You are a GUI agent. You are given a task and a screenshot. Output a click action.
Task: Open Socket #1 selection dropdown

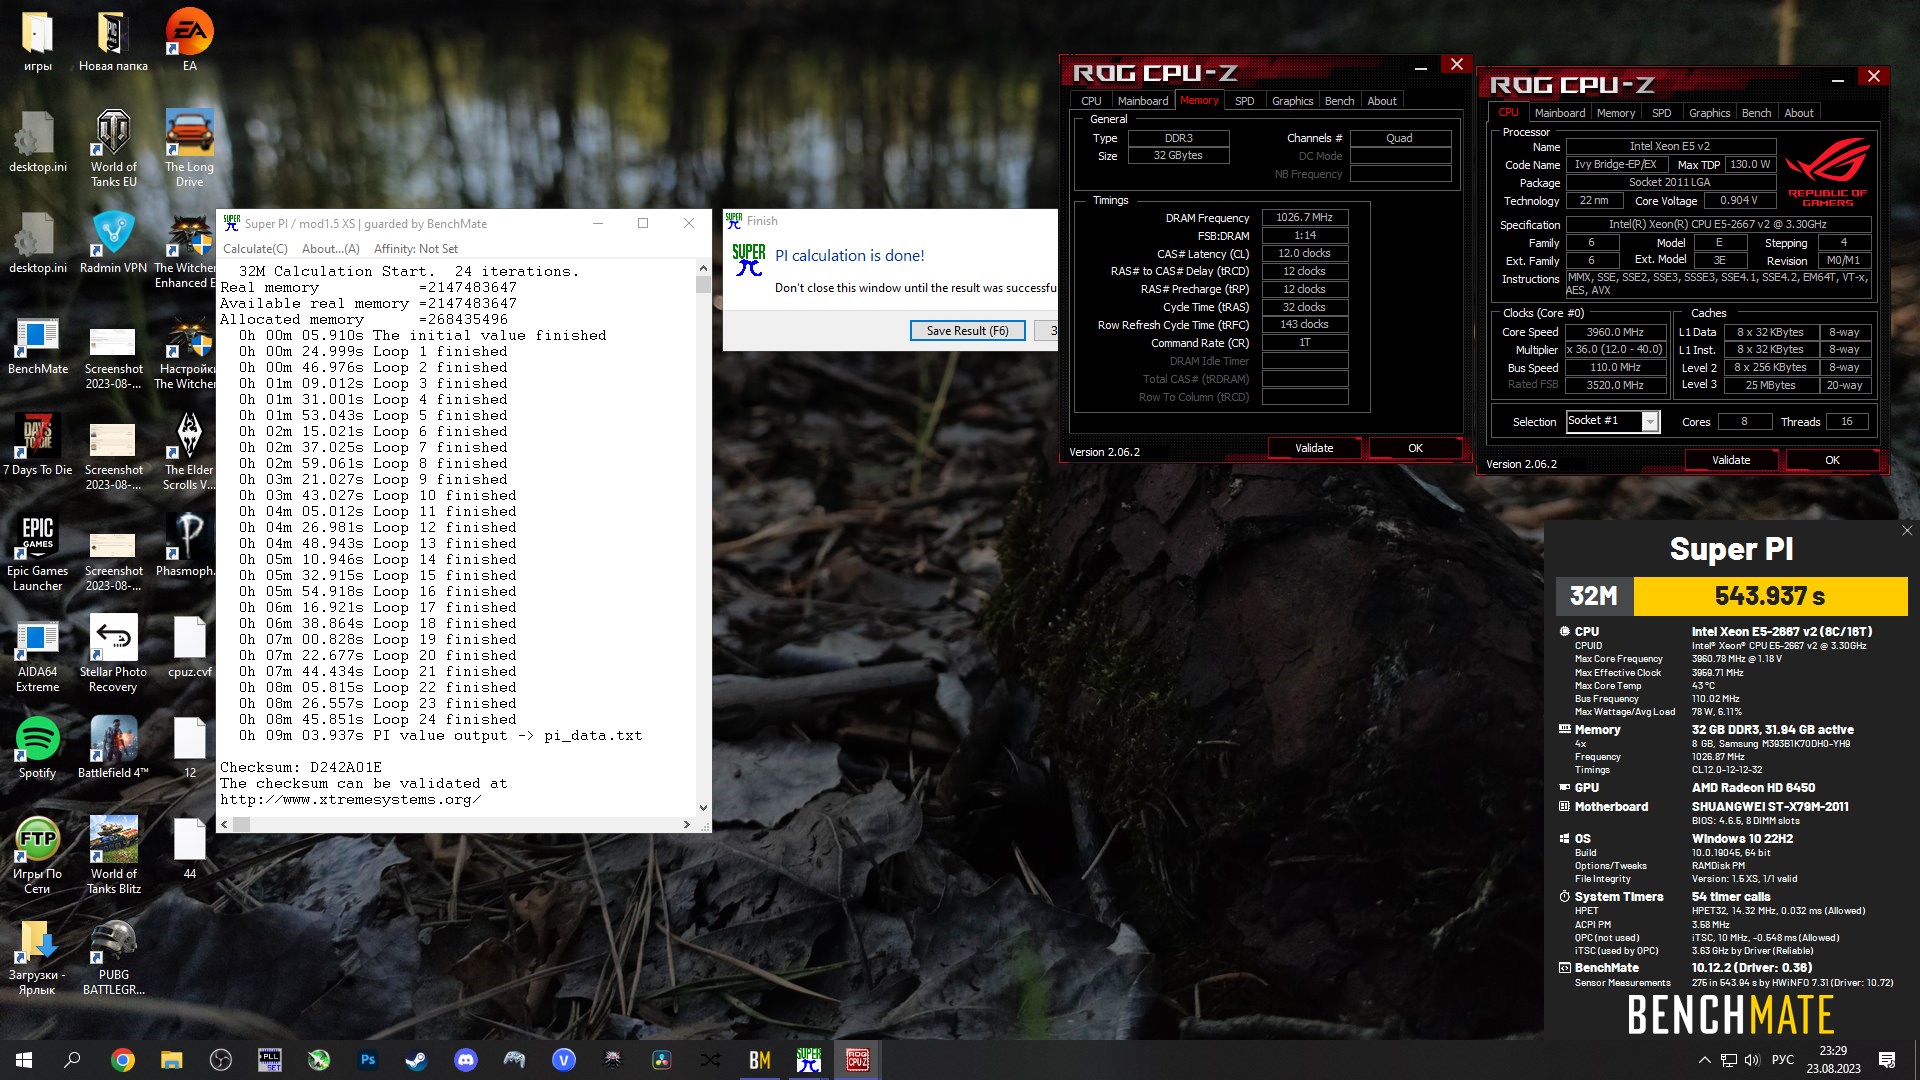point(1613,421)
